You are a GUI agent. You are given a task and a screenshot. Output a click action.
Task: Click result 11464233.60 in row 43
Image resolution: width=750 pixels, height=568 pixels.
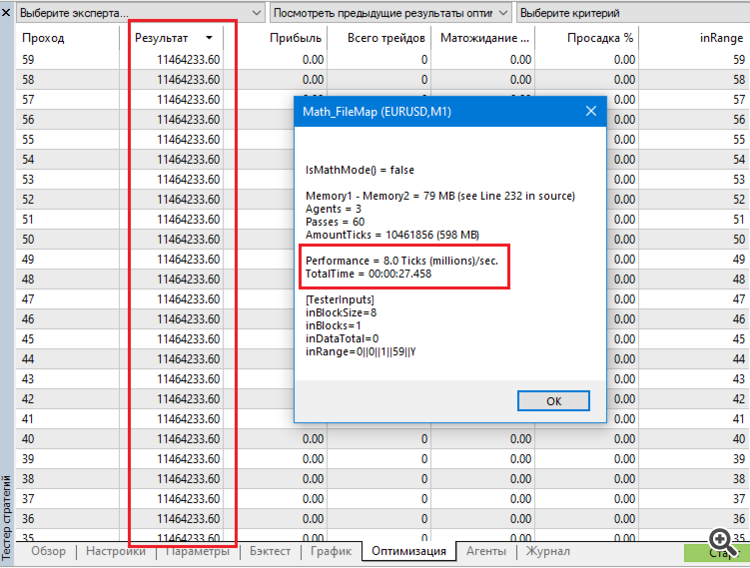tap(188, 379)
